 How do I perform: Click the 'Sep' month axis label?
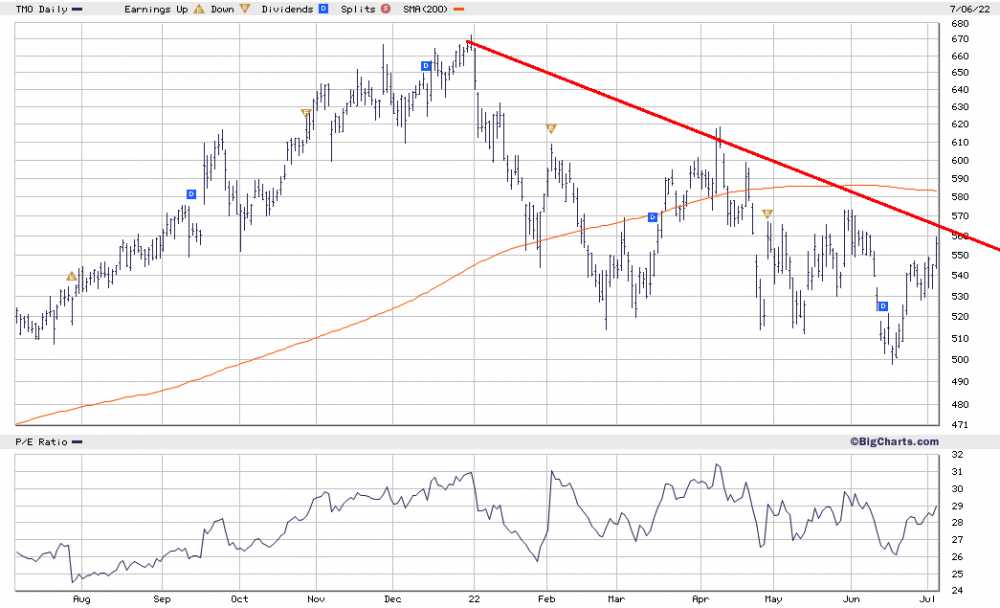point(162,598)
